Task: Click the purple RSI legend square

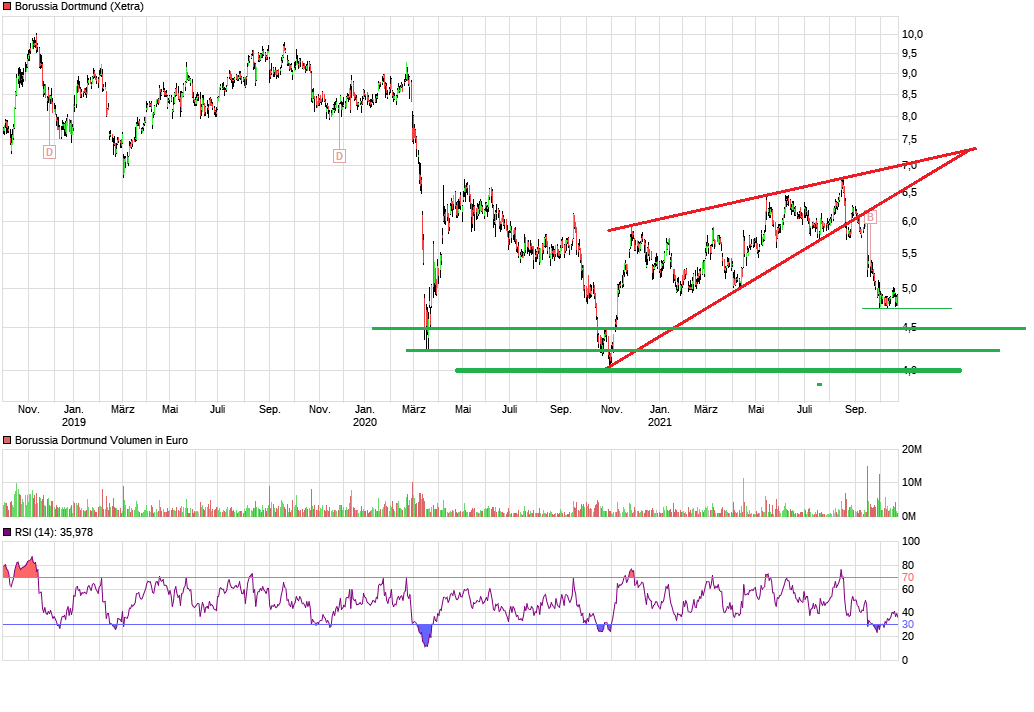Action: pyautogui.click(x=8, y=532)
